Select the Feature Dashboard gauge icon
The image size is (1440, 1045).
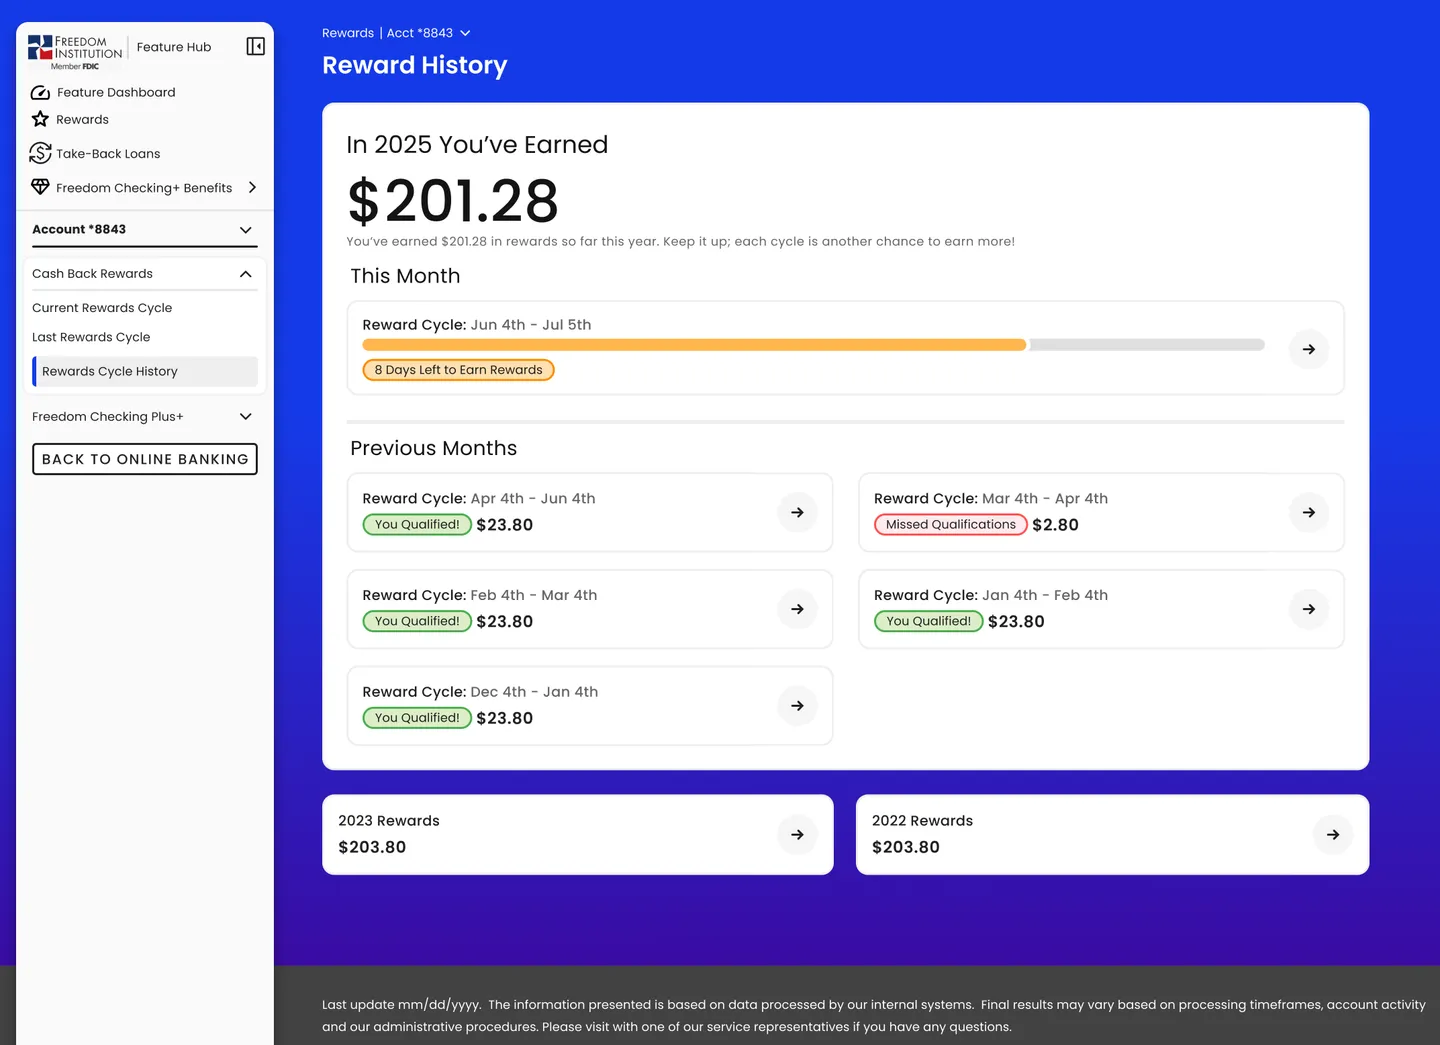pos(40,92)
